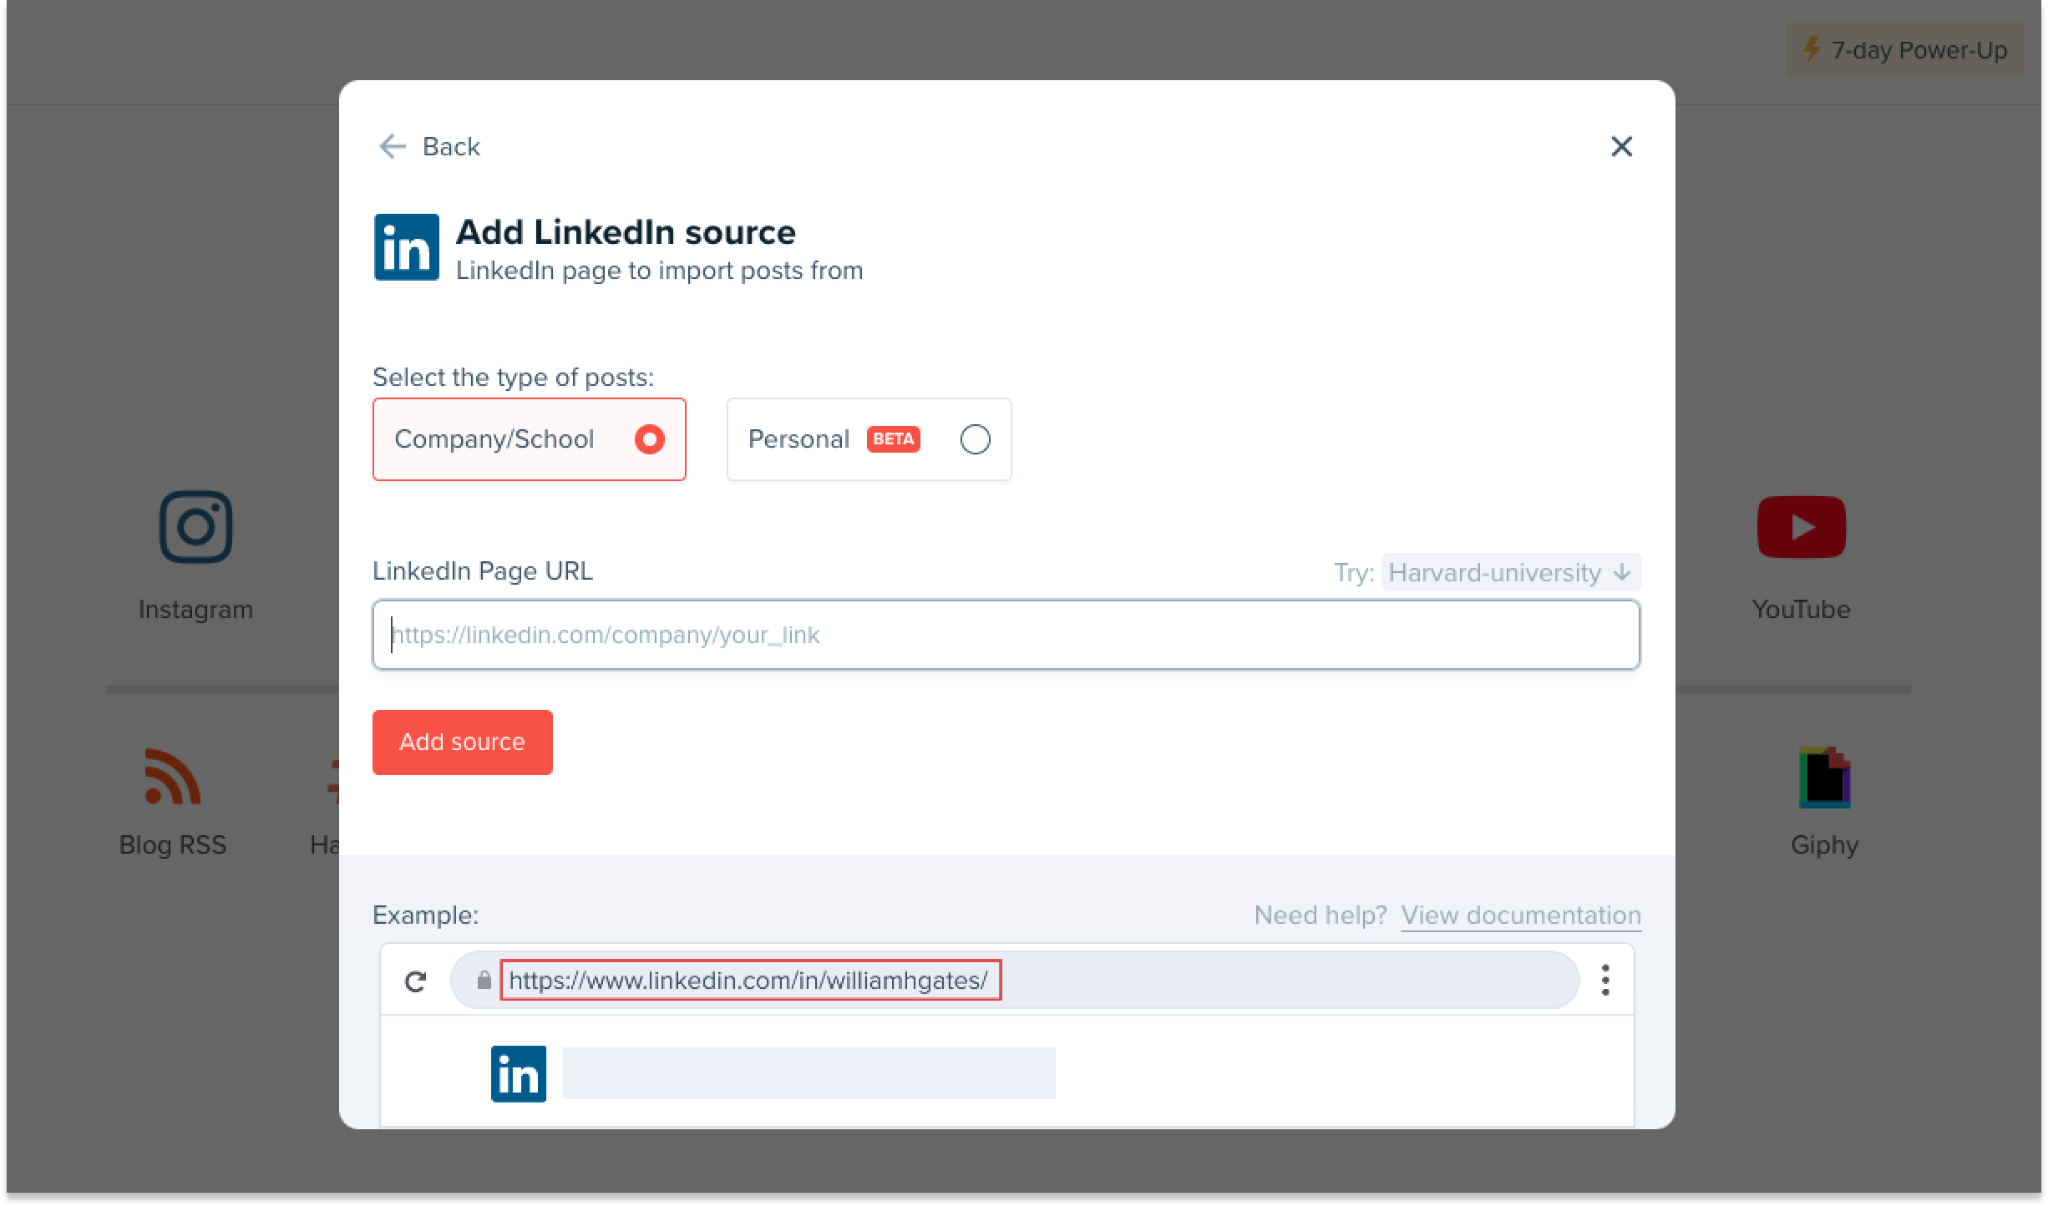Click the reload icon in the example browser bar
This screenshot has width=2048, height=1206.
tap(416, 980)
